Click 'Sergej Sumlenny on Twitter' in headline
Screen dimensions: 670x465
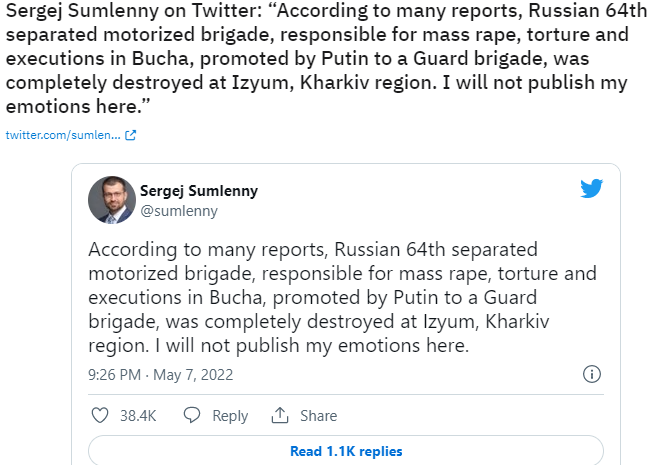pyautogui.click(x=134, y=11)
